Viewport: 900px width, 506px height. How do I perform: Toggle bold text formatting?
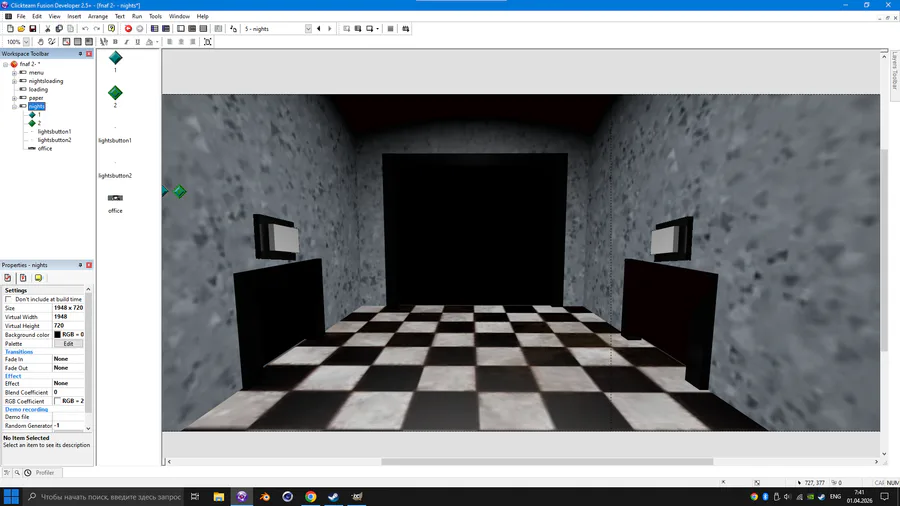click(x=115, y=42)
